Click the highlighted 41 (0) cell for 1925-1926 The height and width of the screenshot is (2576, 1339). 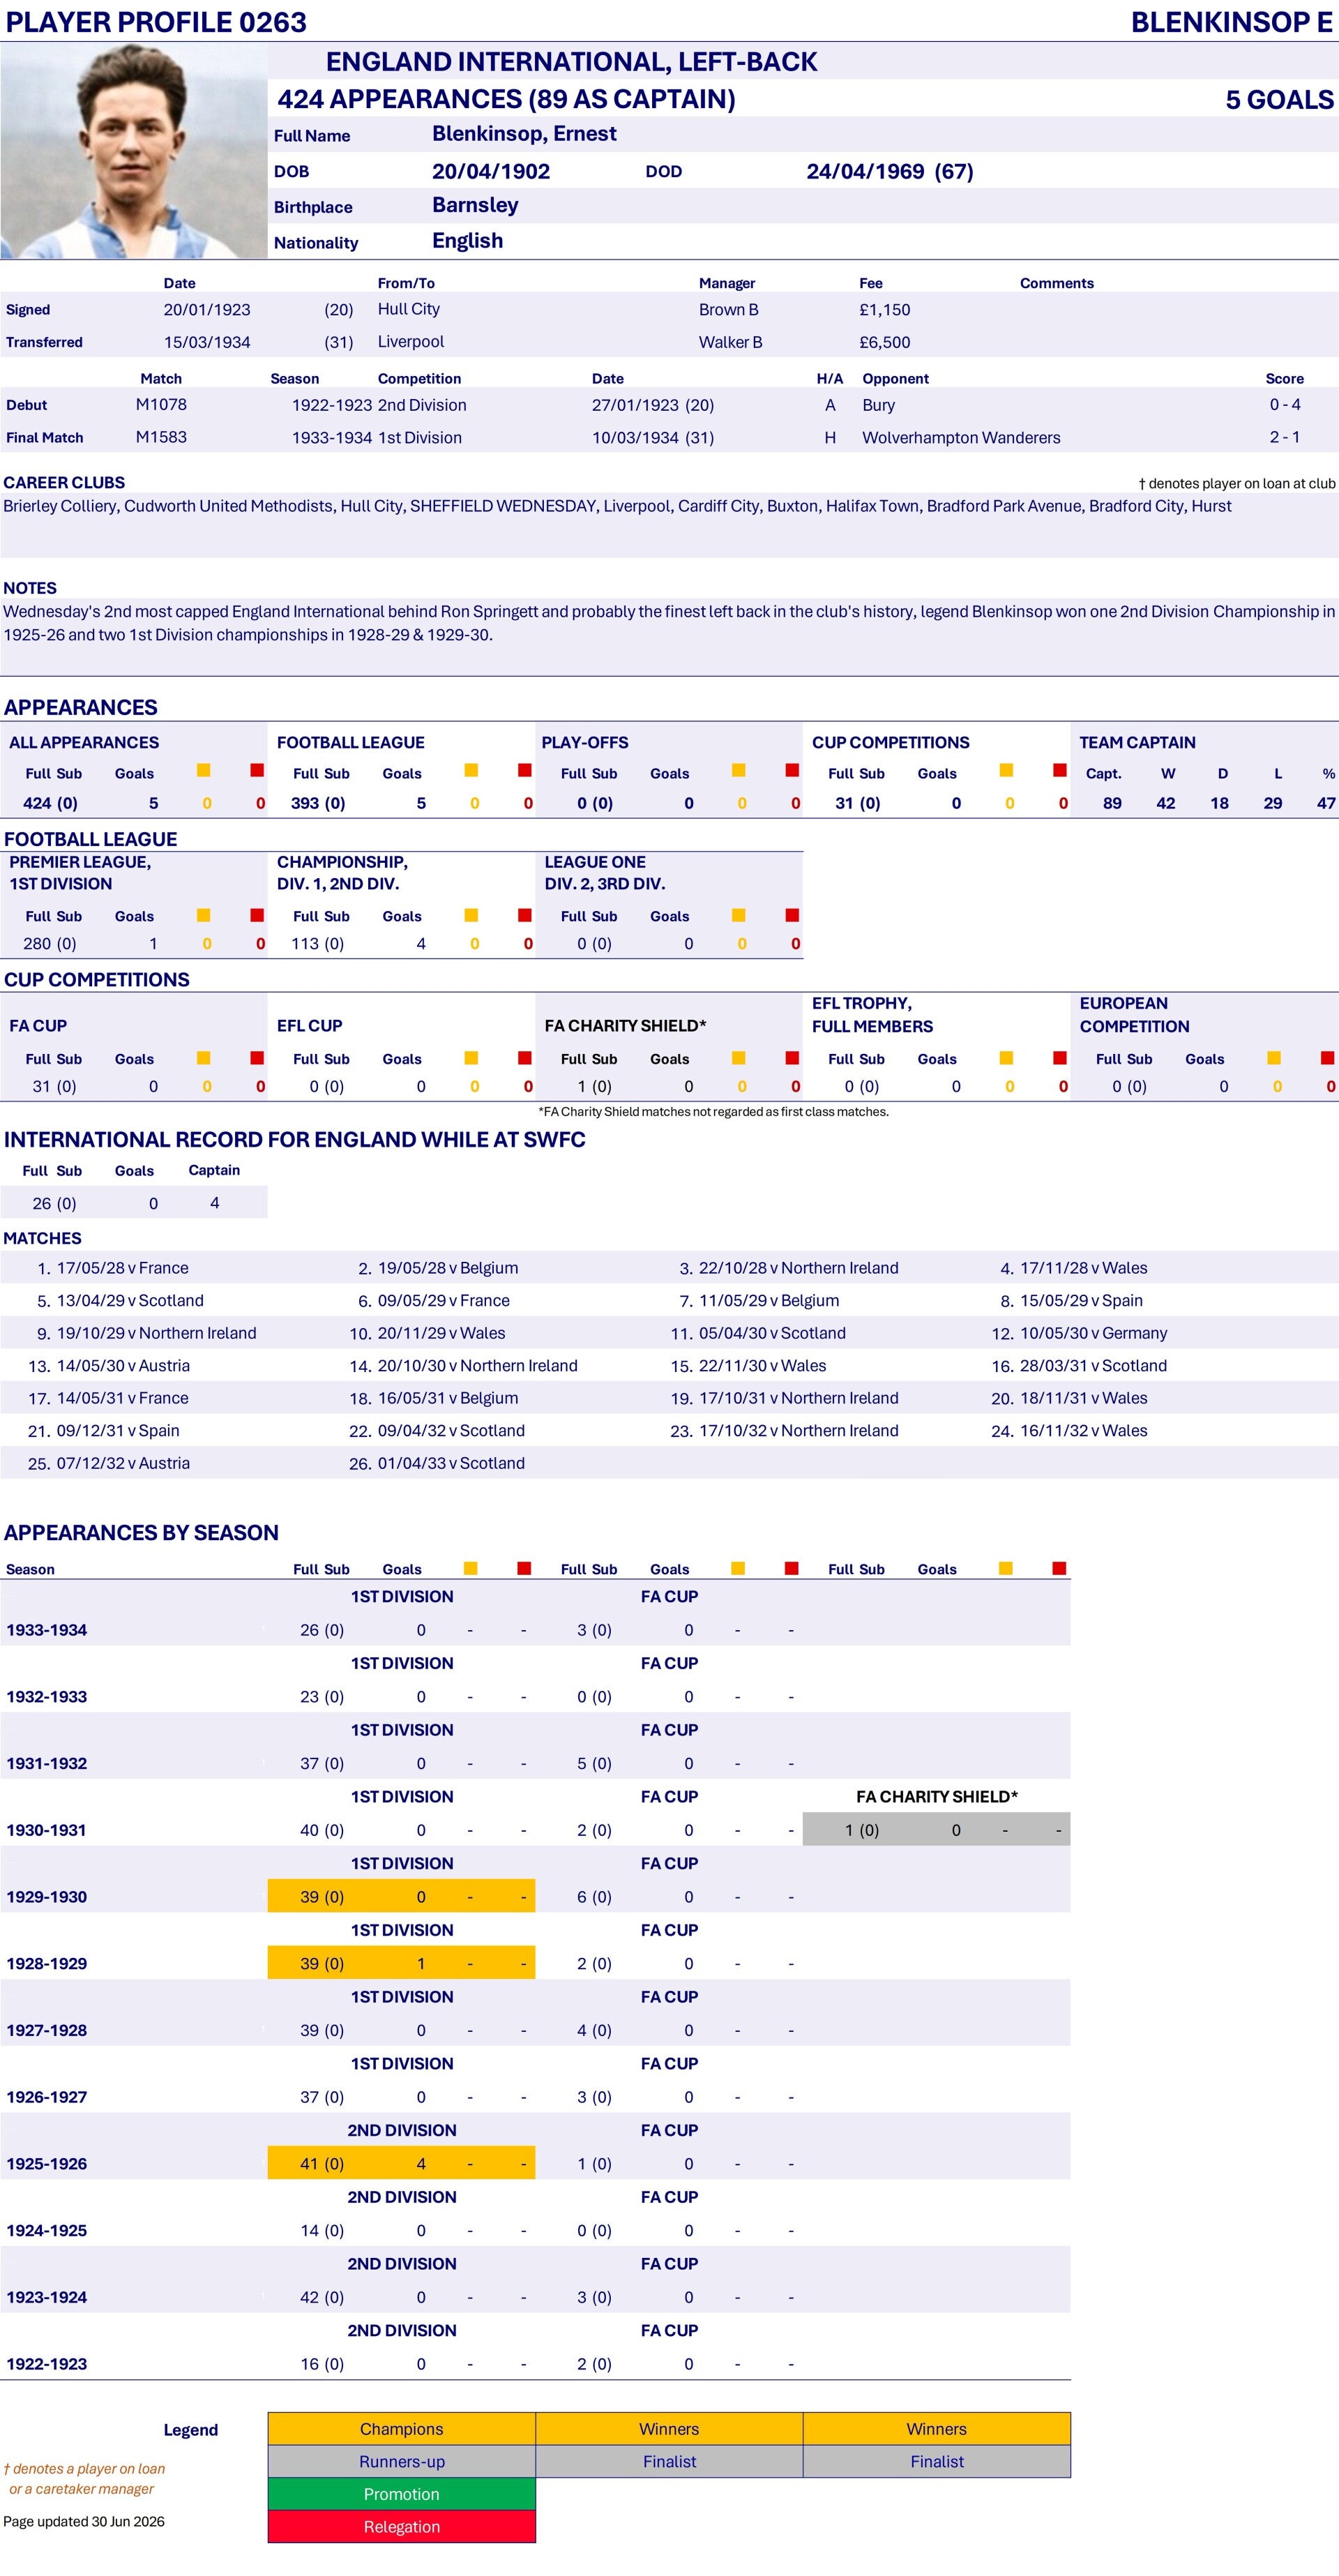point(322,2163)
